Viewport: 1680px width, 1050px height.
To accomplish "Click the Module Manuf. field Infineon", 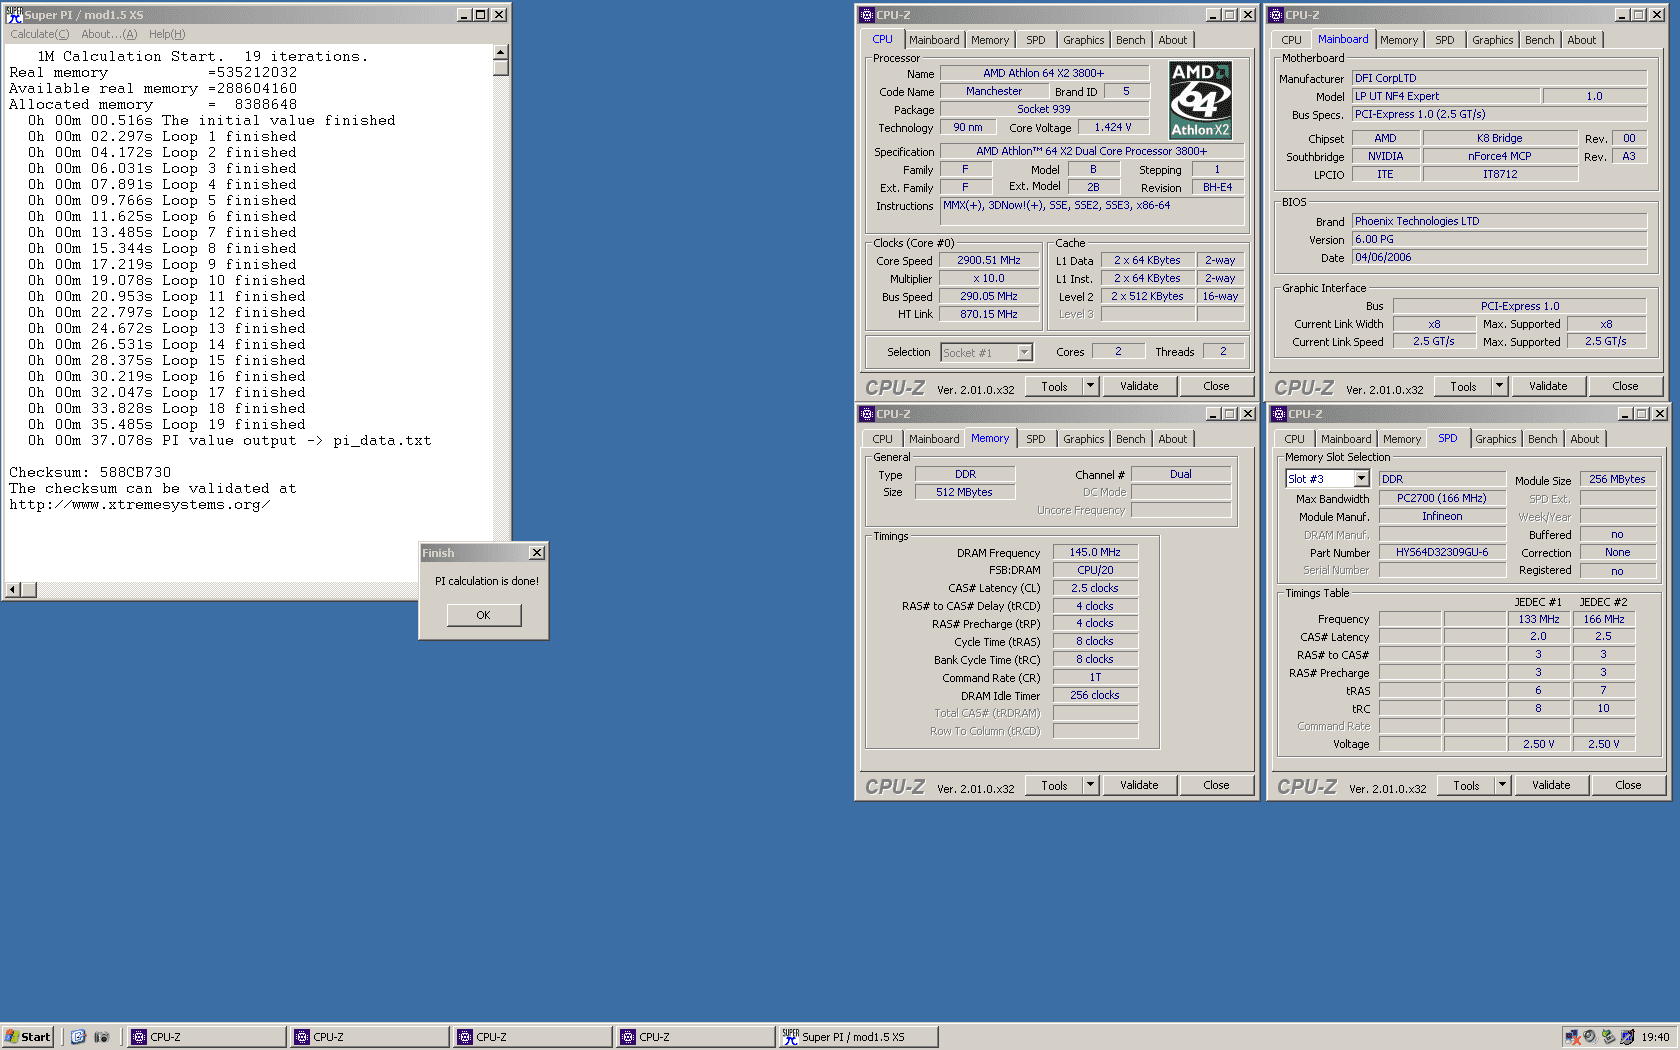I will coord(1442,516).
